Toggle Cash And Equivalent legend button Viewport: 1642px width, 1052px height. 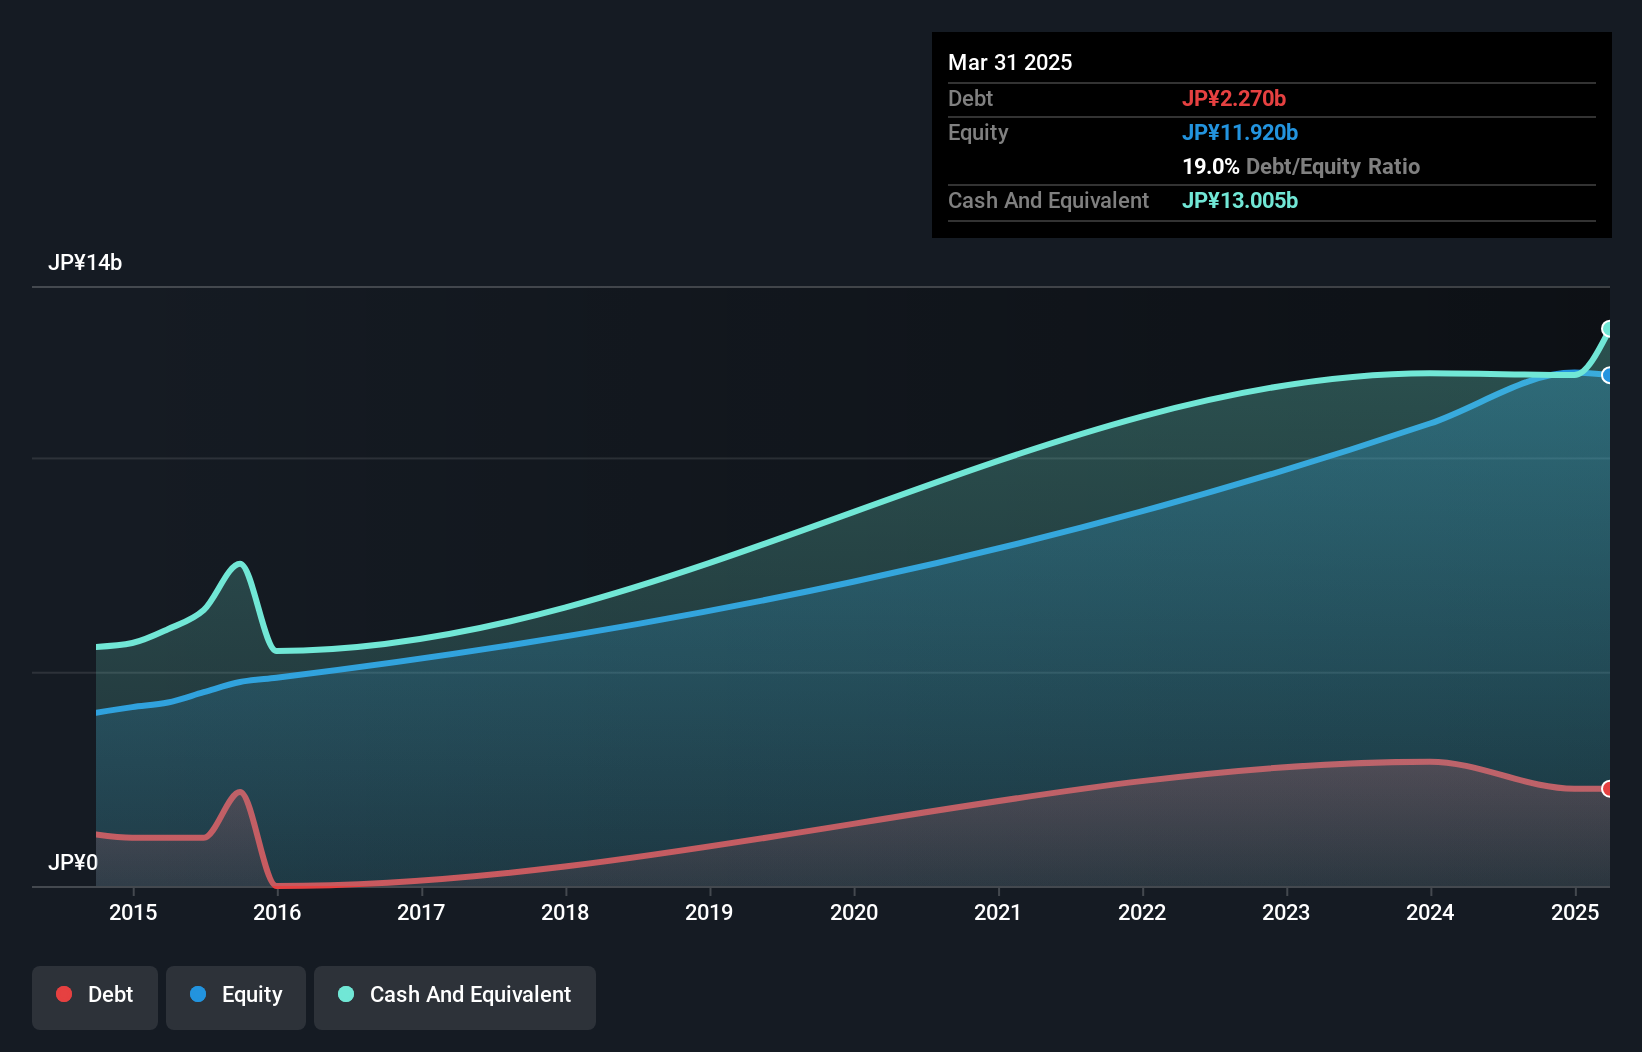(x=455, y=997)
